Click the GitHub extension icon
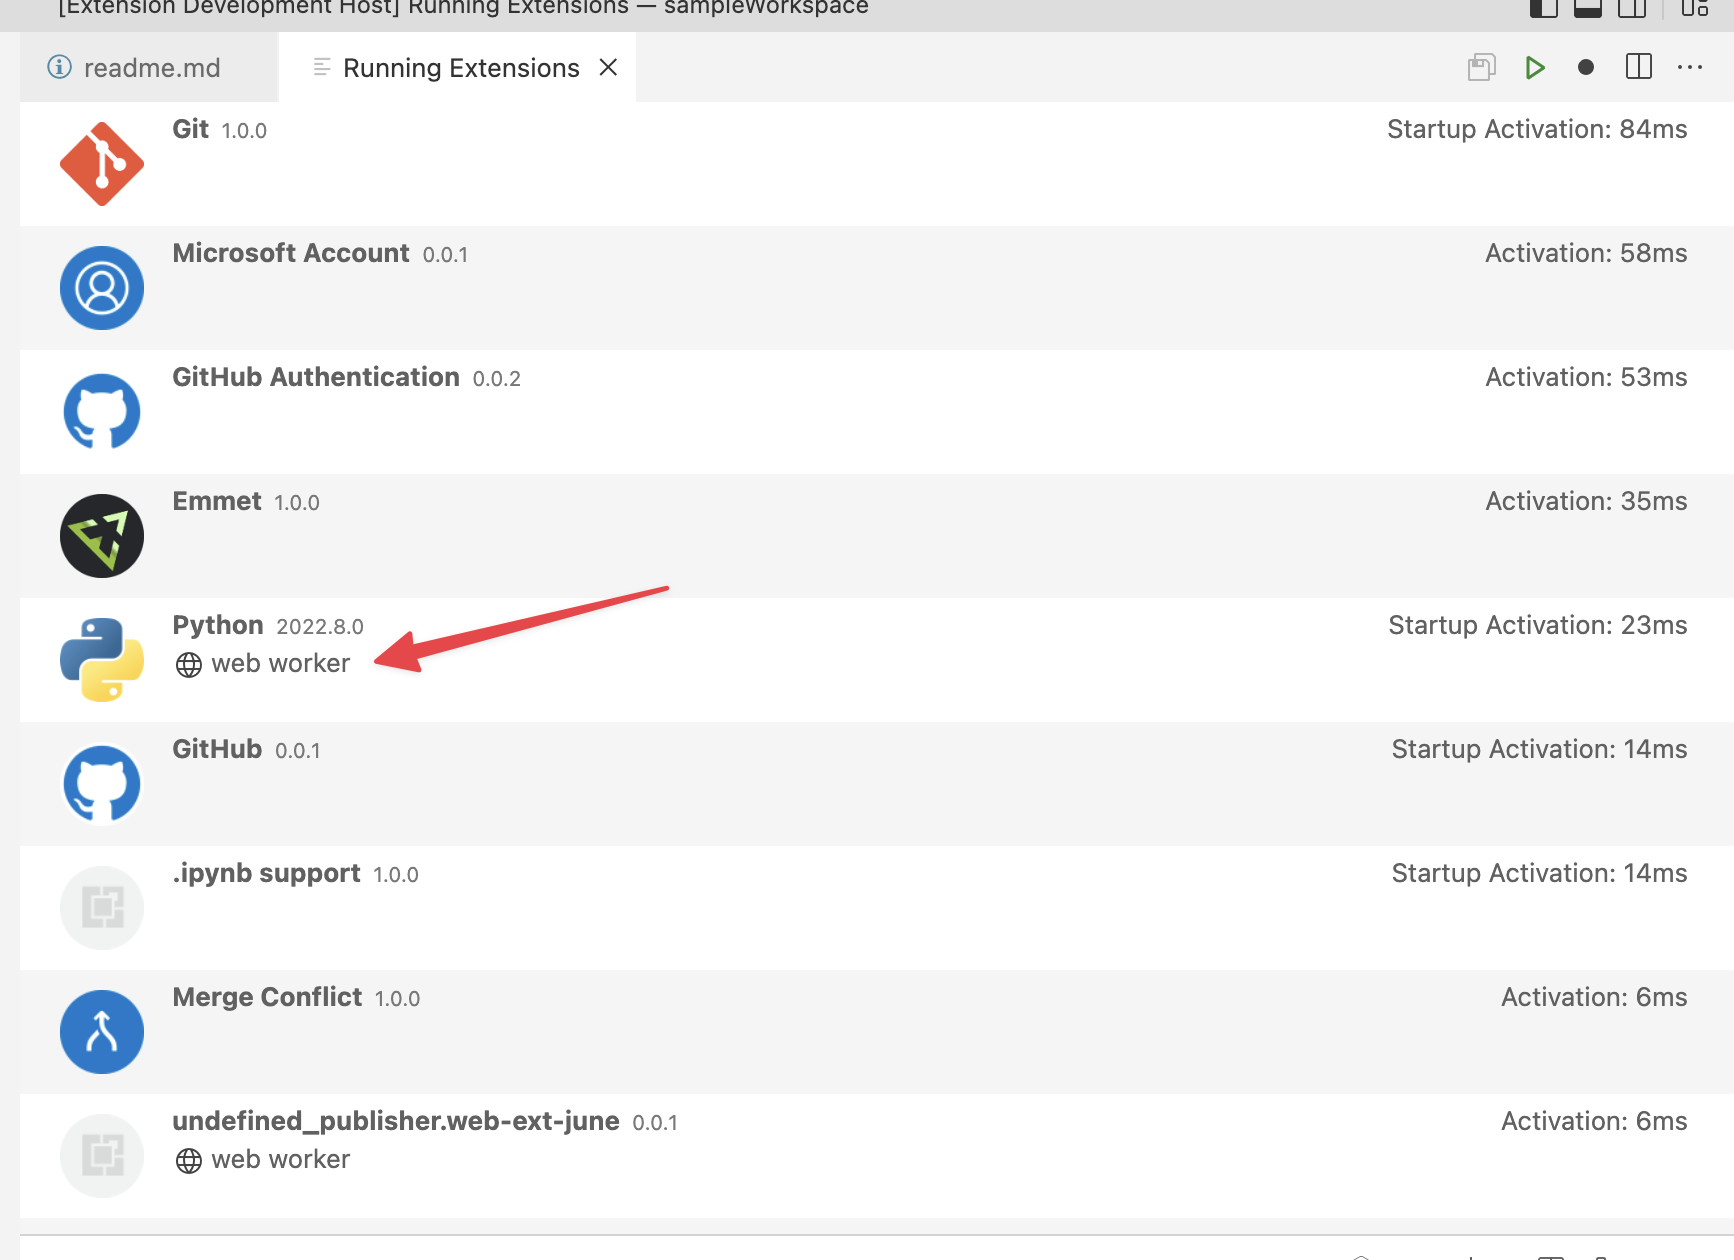 tap(101, 783)
